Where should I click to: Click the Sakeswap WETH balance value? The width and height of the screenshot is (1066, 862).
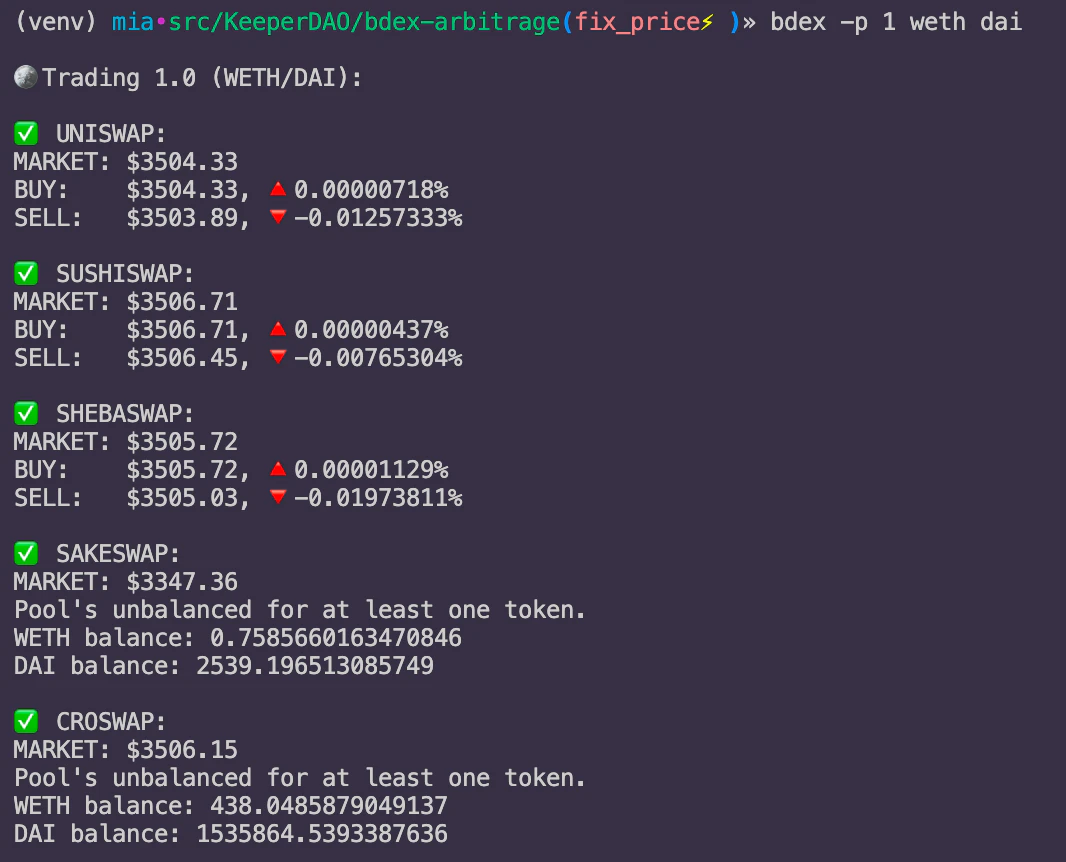click(x=336, y=638)
